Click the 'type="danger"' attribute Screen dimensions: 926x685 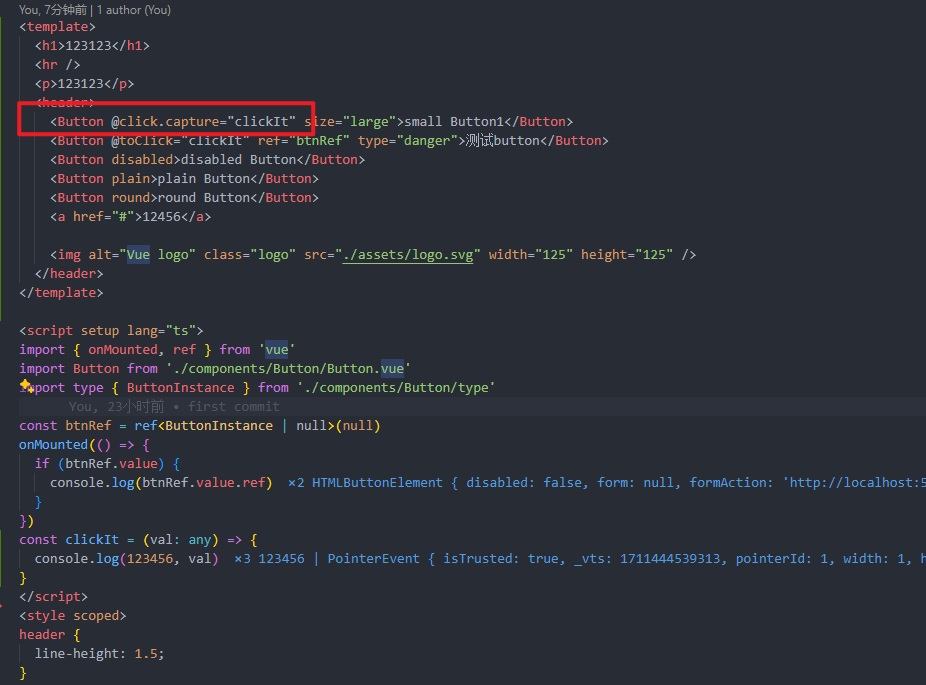tap(408, 141)
